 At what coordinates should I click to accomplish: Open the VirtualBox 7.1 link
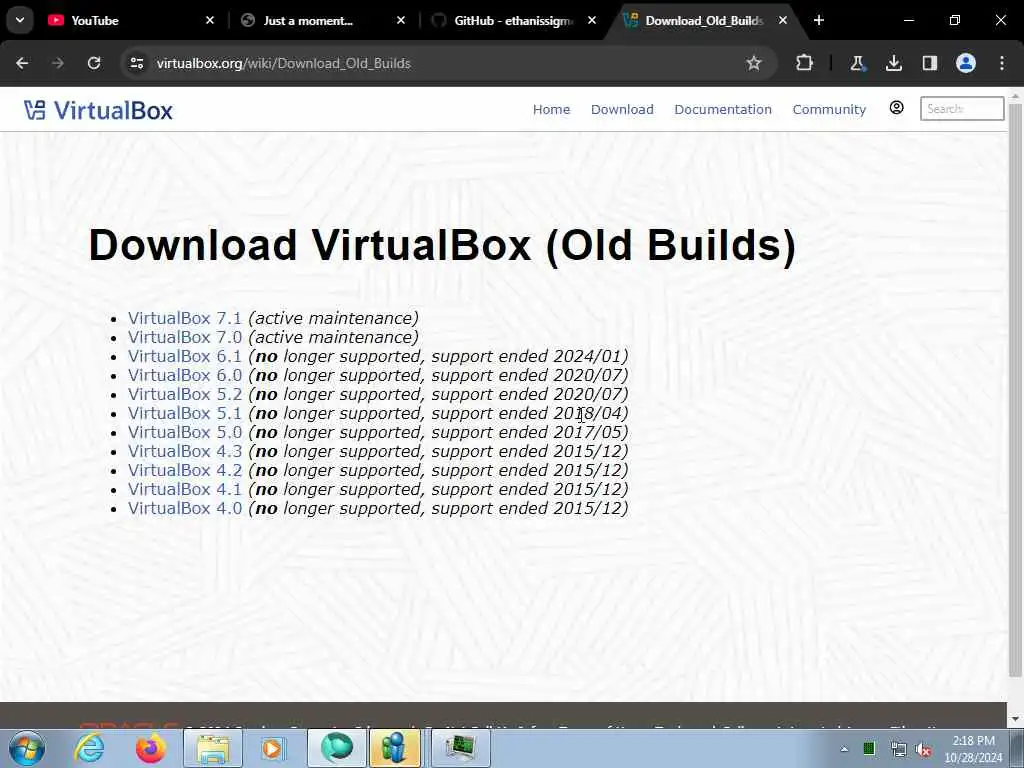[185, 318]
